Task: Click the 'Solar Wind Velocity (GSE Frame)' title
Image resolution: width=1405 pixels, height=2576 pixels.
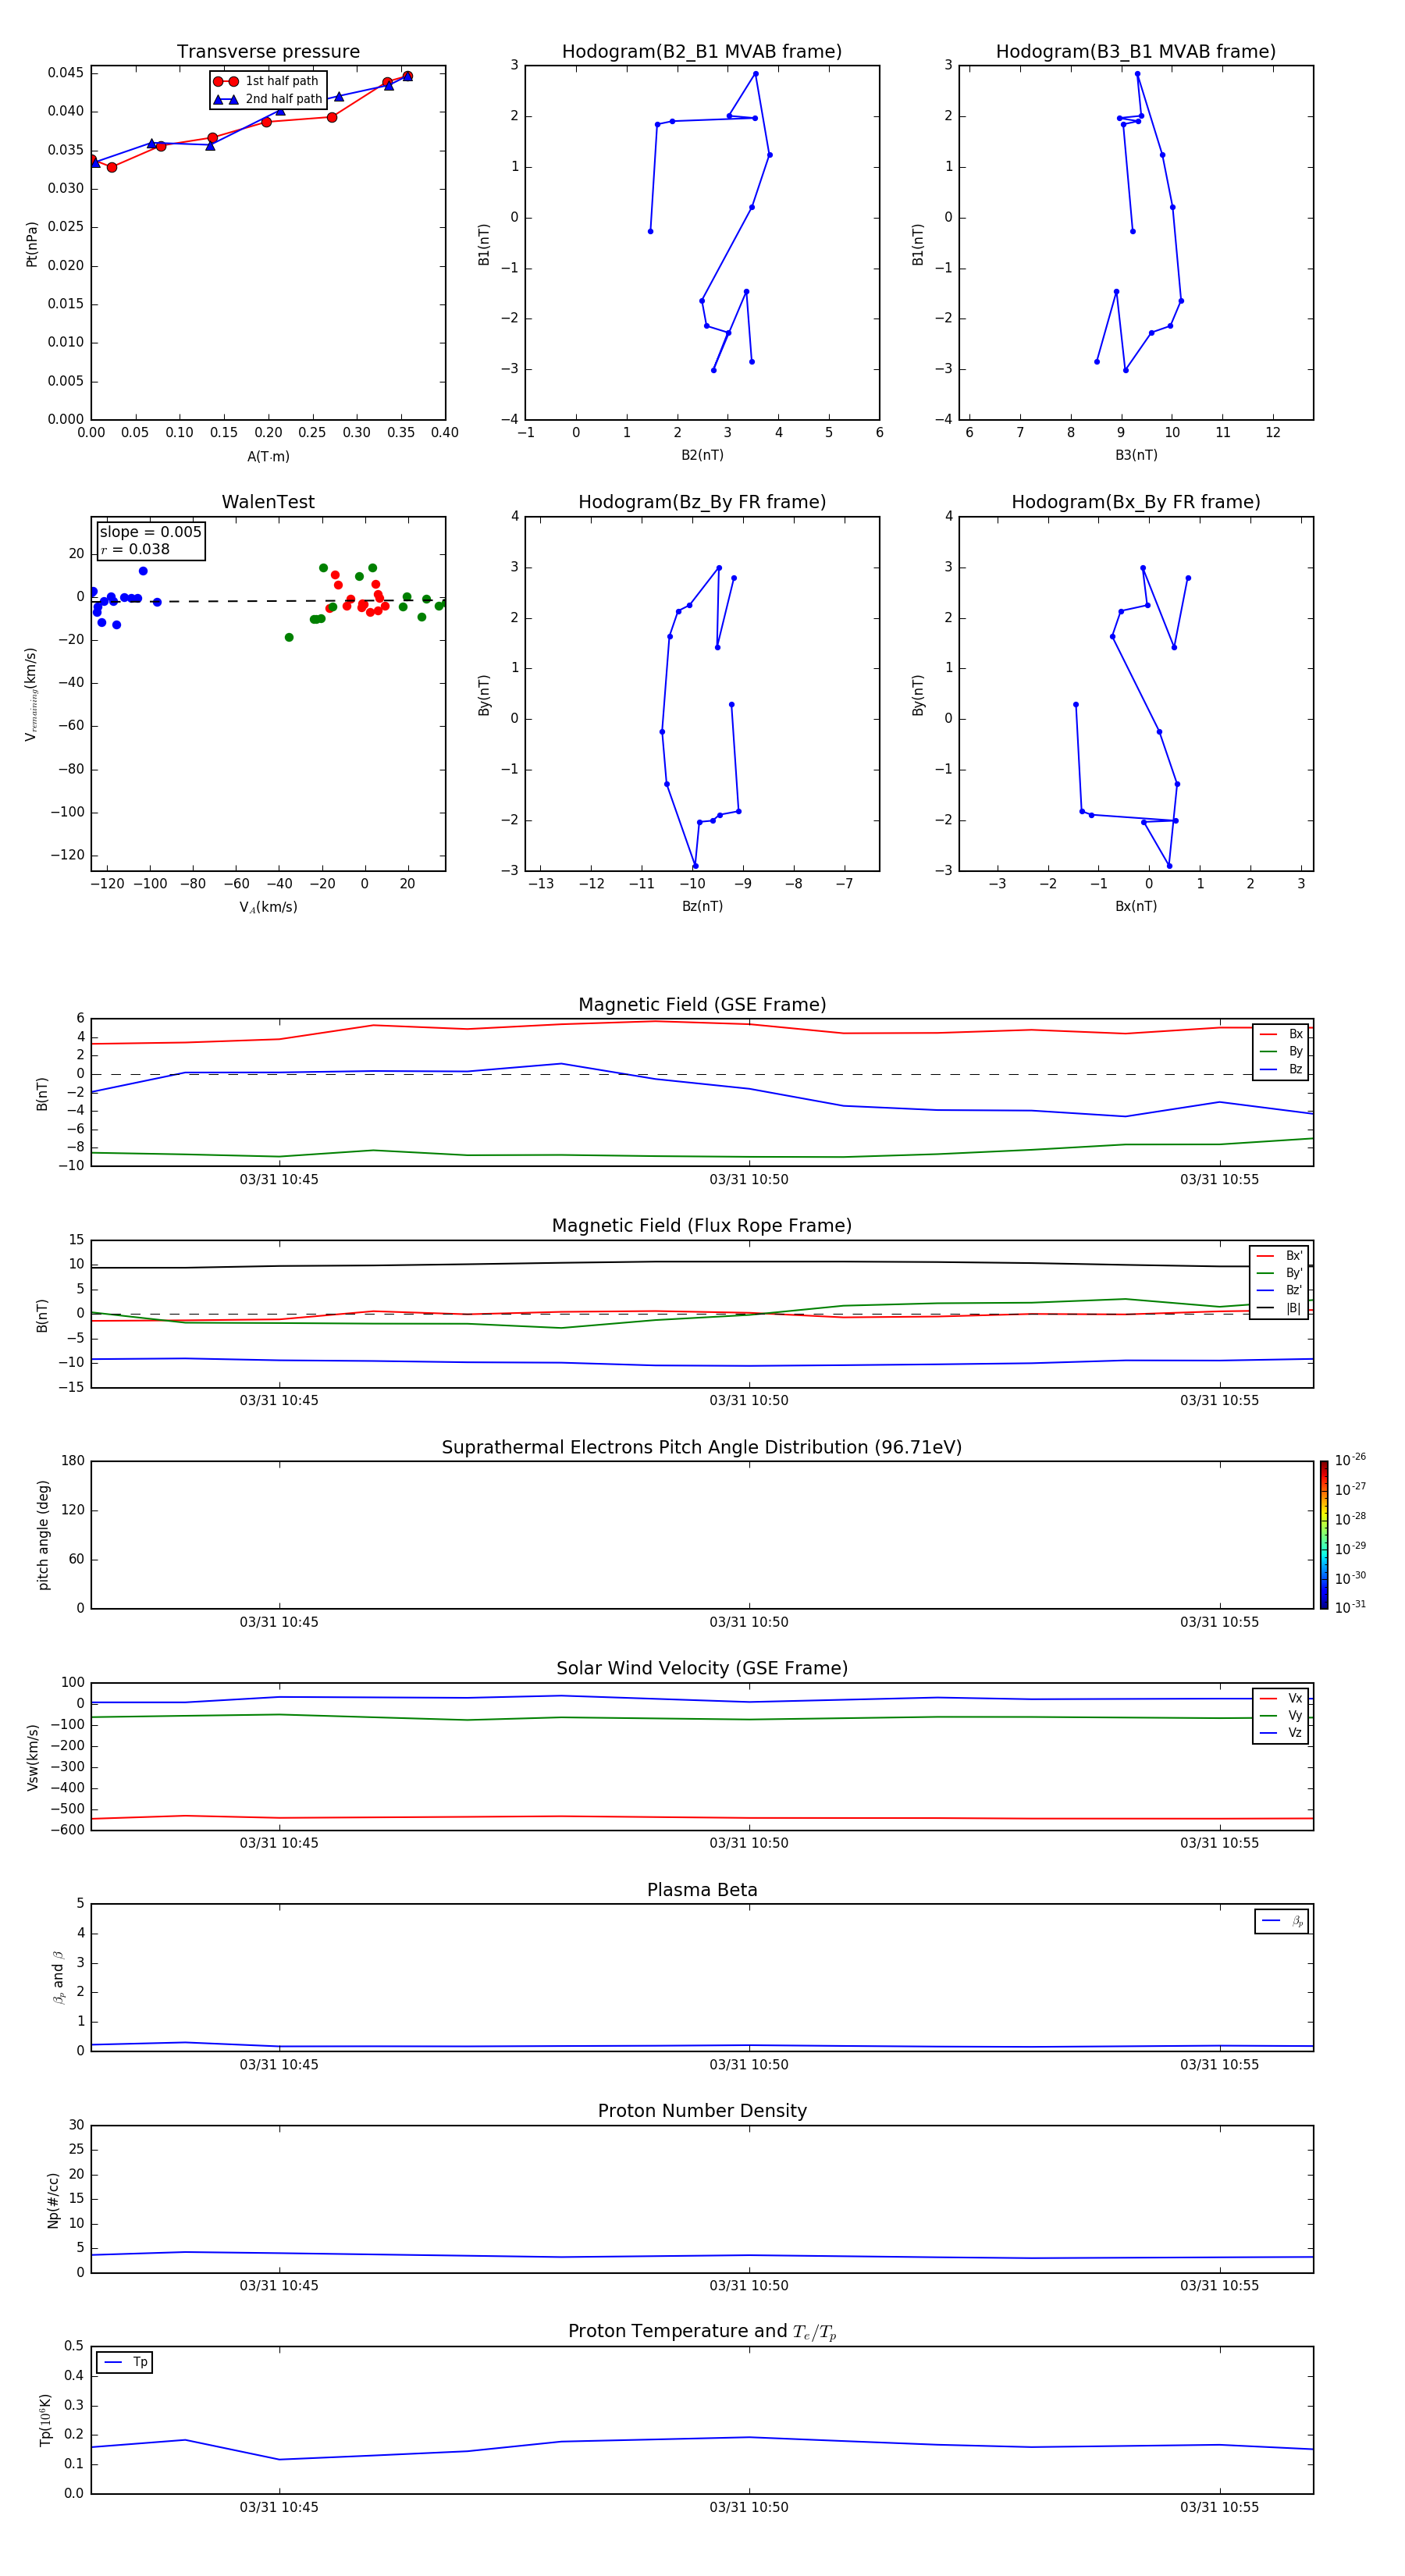Action: point(702,1669)
